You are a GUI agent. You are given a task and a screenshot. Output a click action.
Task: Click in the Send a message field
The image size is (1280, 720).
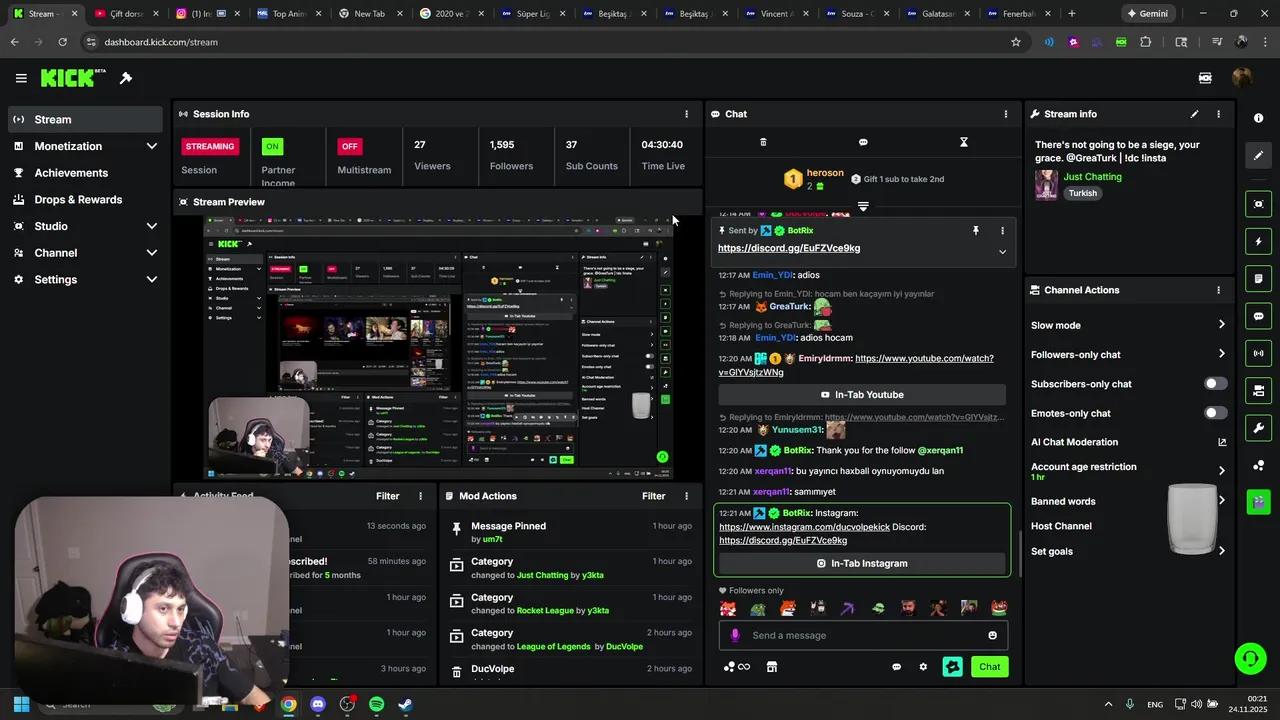(863, 635)
